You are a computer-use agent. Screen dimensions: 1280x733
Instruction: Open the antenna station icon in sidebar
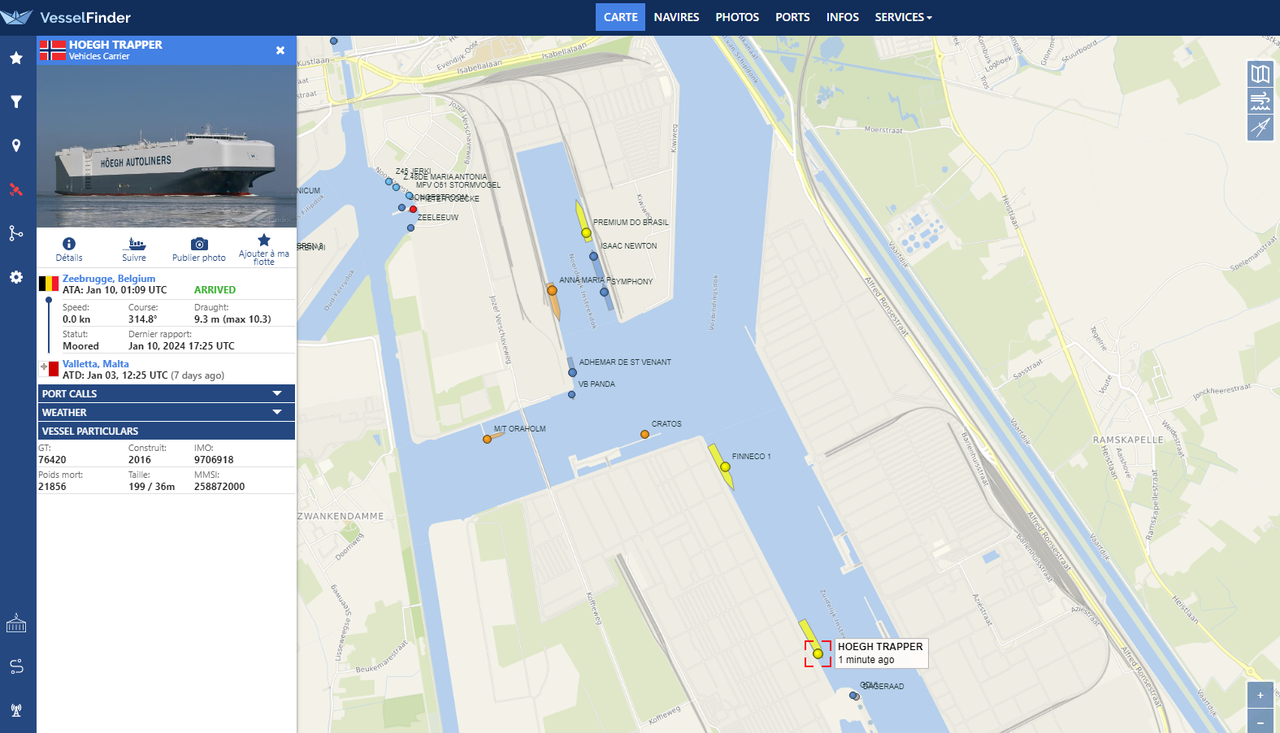16,711
